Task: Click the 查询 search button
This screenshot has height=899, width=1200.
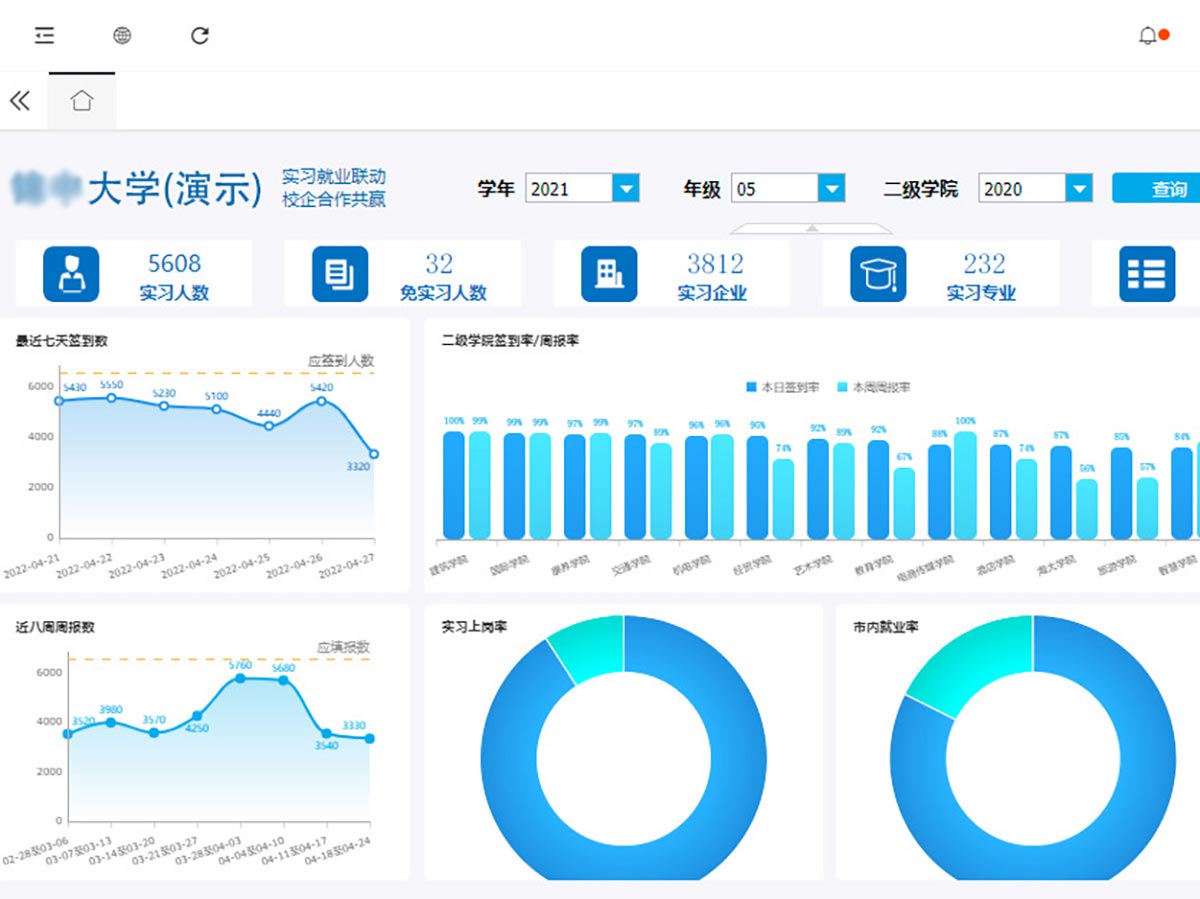Action: tap(1160, 188)
